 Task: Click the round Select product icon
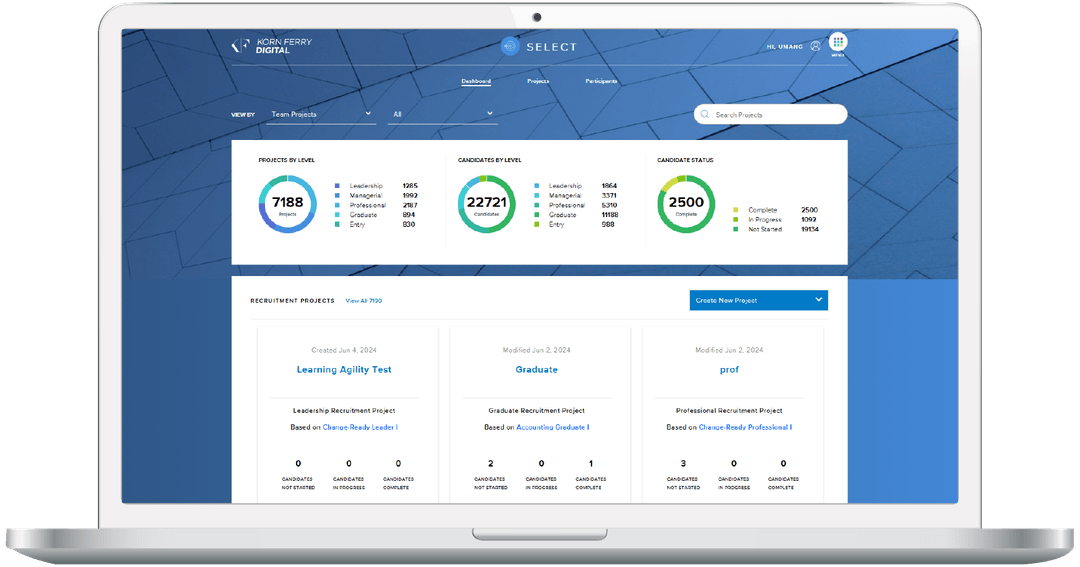click(x=510, y=46)
